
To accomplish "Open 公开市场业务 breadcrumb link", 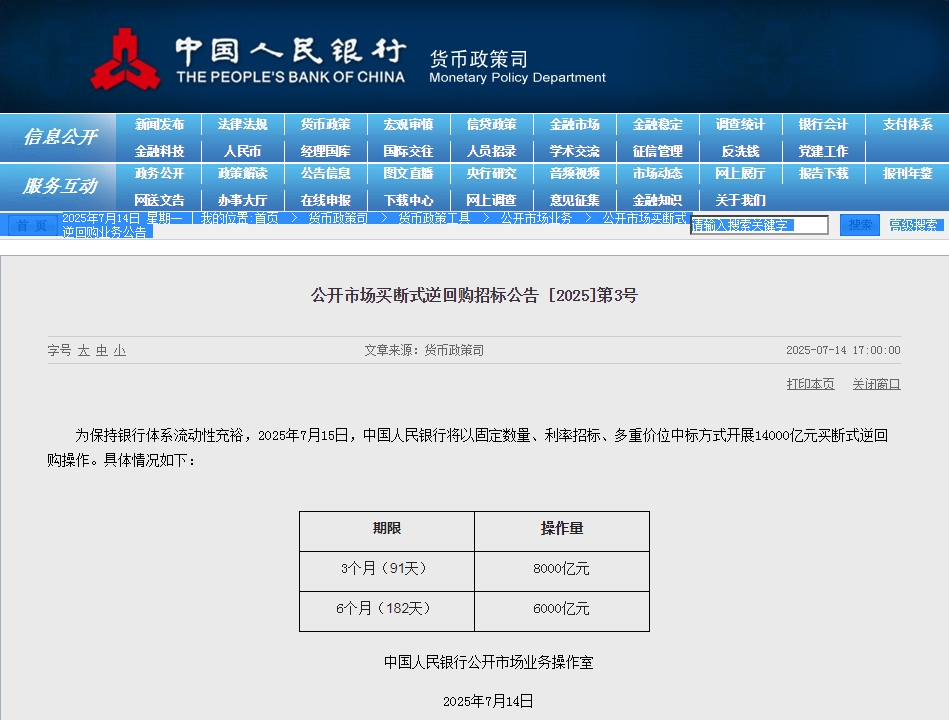I will [x=536, y=218].
